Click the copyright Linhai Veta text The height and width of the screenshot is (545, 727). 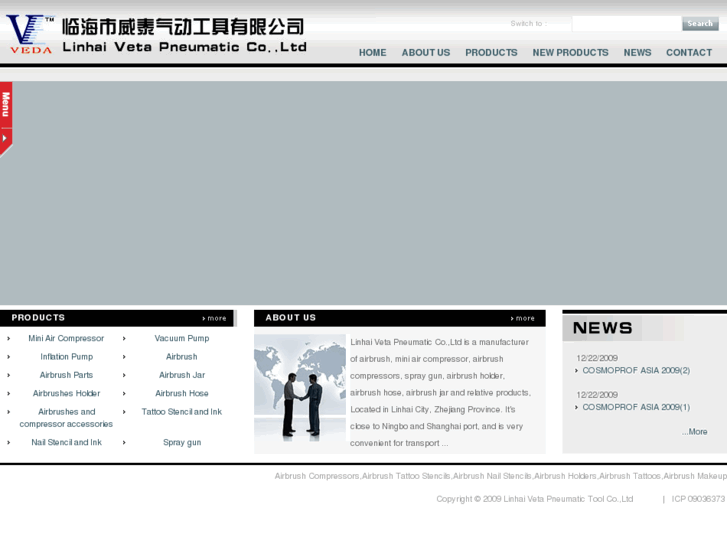coord(535,499)
